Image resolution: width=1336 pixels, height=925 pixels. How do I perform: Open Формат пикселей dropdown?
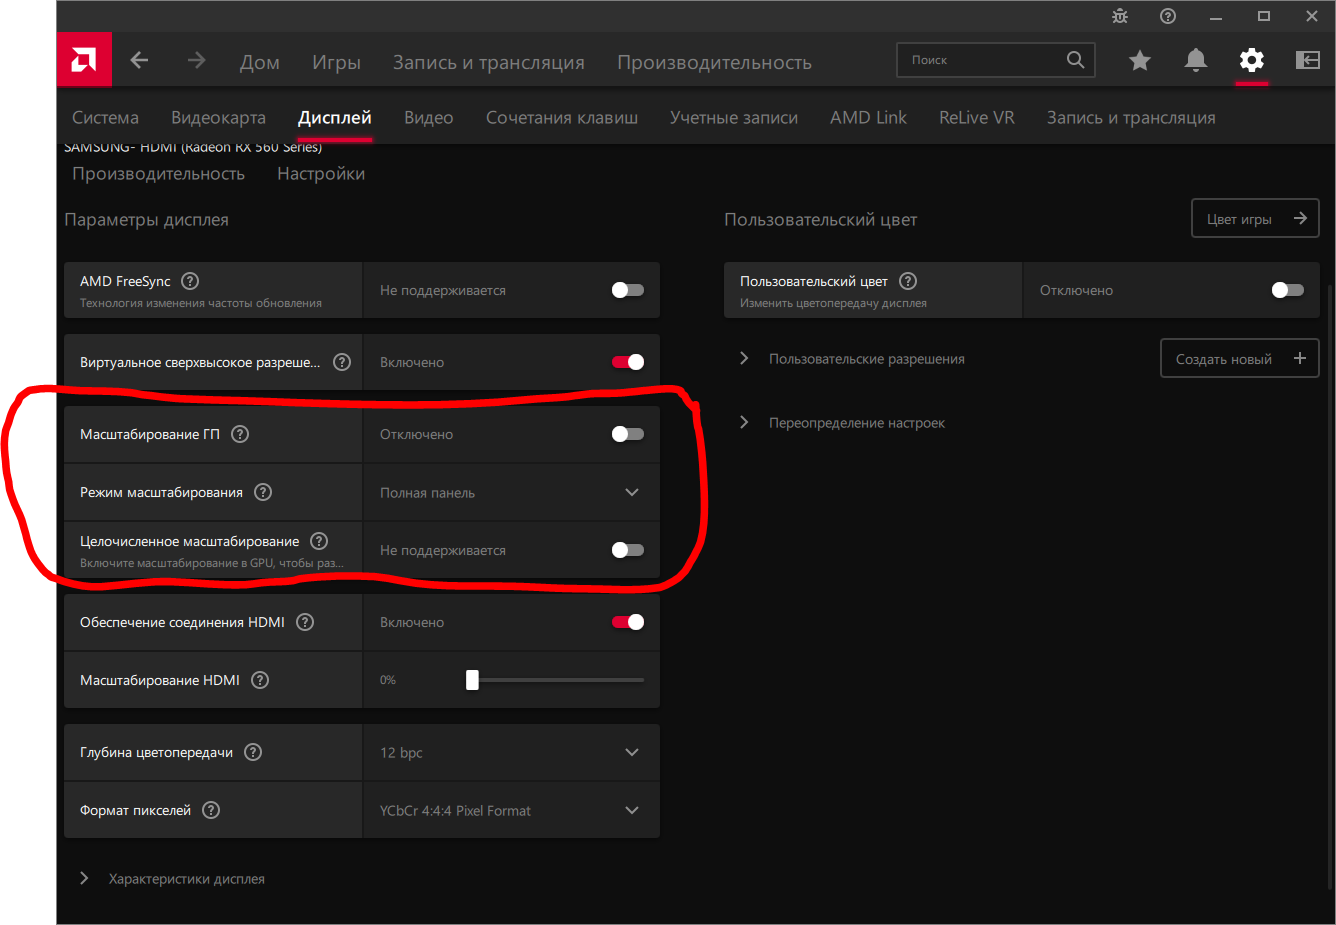tap(511, 810)
